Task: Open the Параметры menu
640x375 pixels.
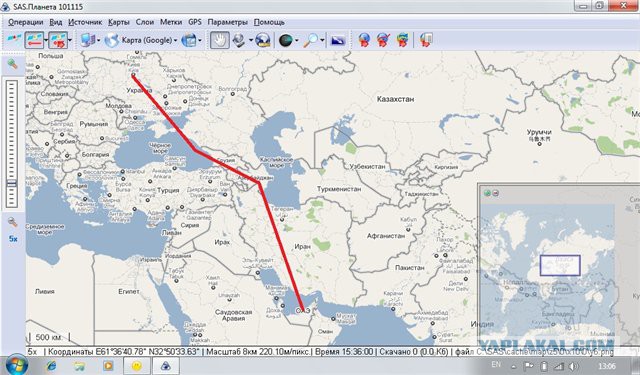Action: (x=227, y=22)
